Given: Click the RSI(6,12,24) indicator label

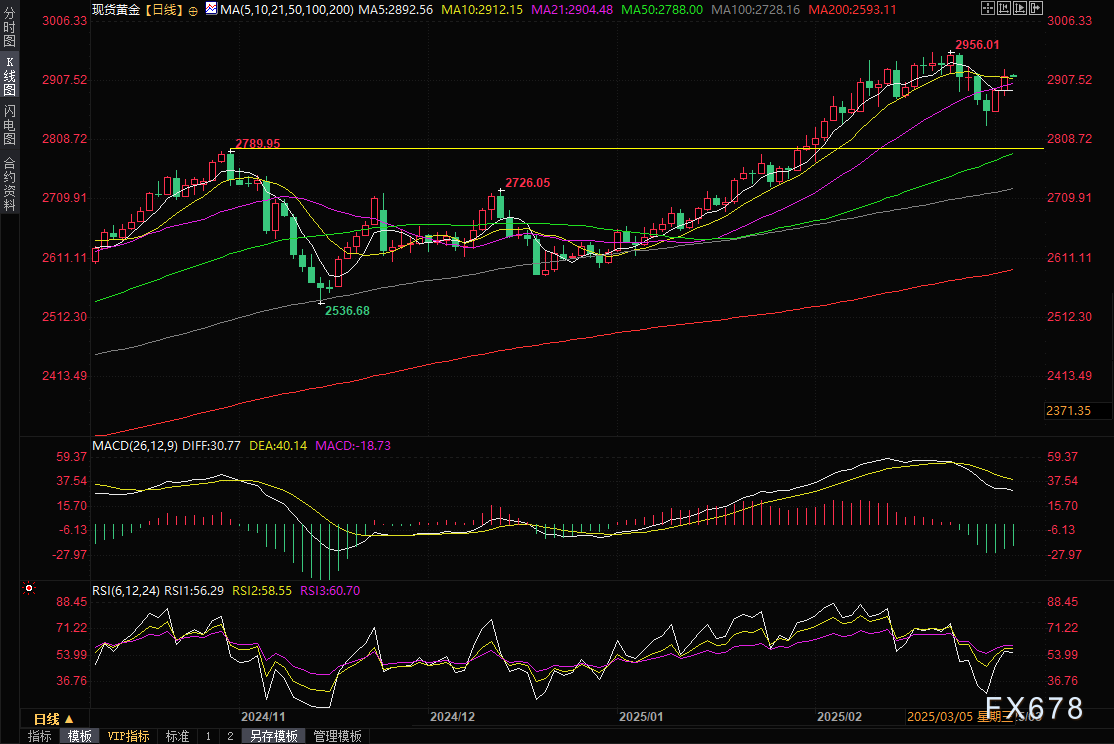Looking at the screenshot, I should [126, 591].
